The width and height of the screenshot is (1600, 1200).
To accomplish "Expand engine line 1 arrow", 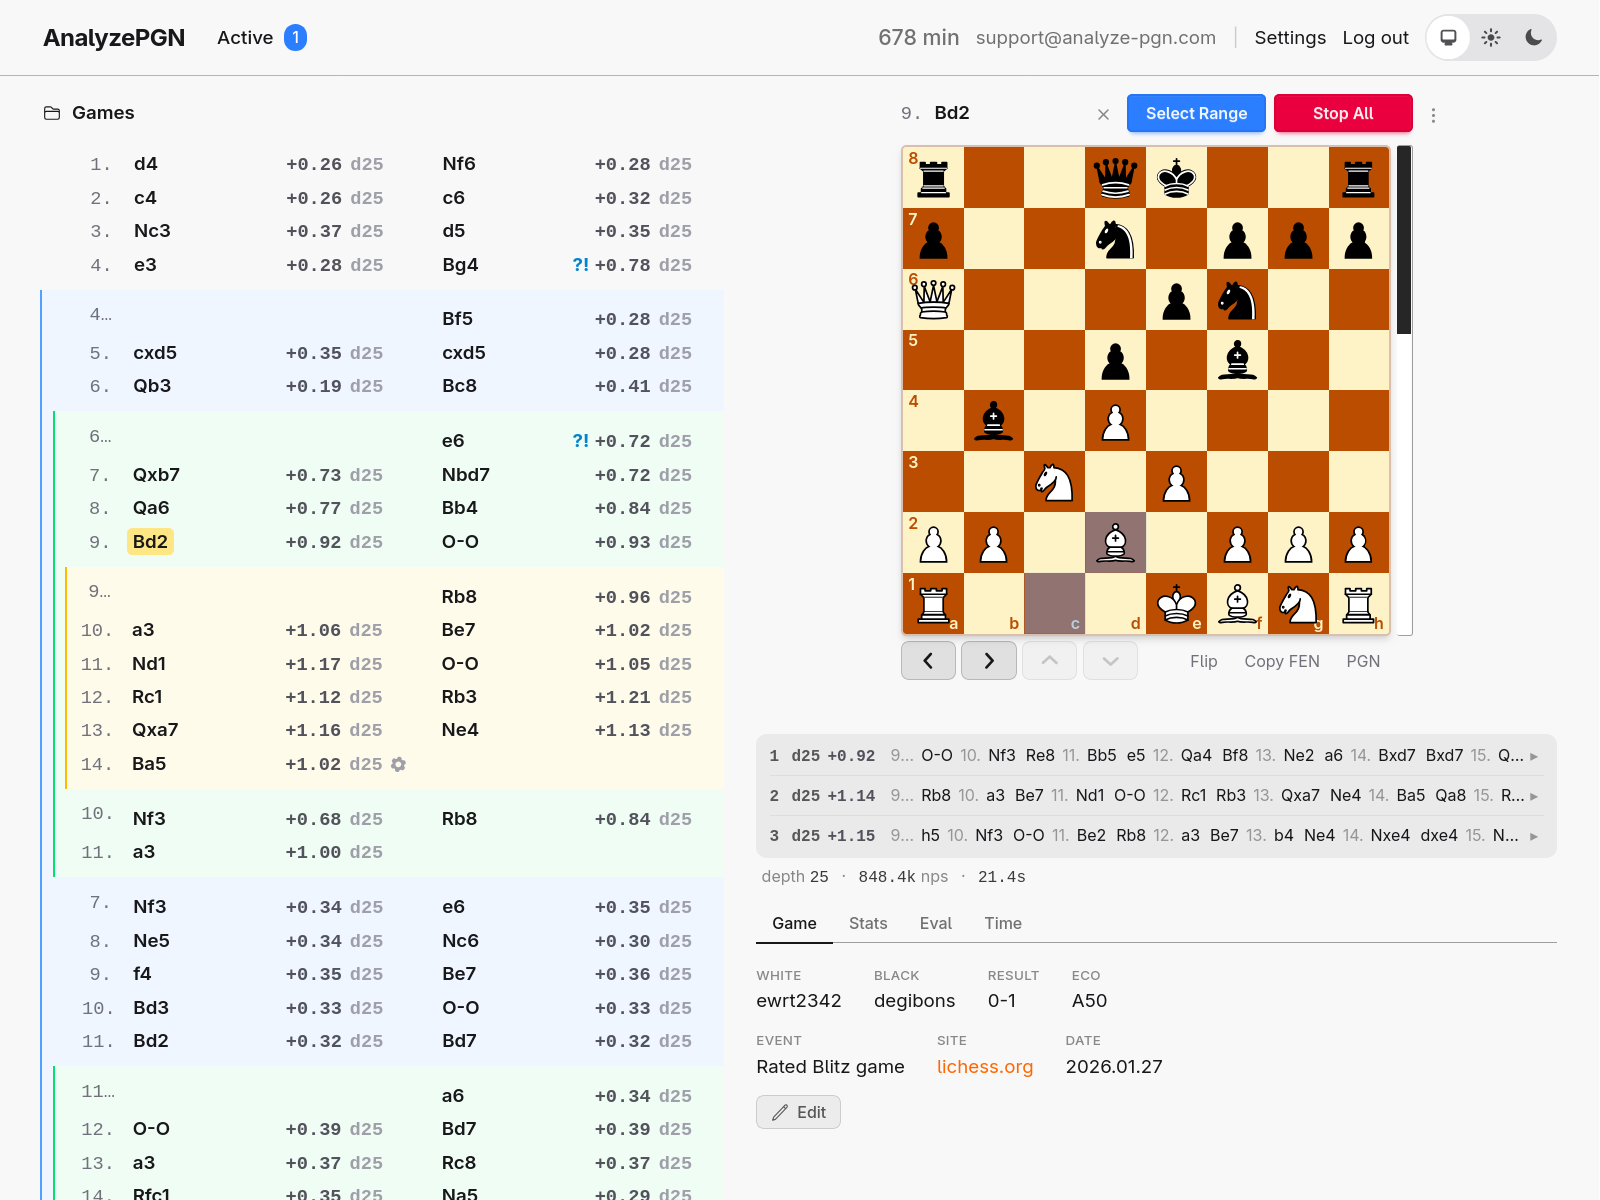I will coord(1534,756).
